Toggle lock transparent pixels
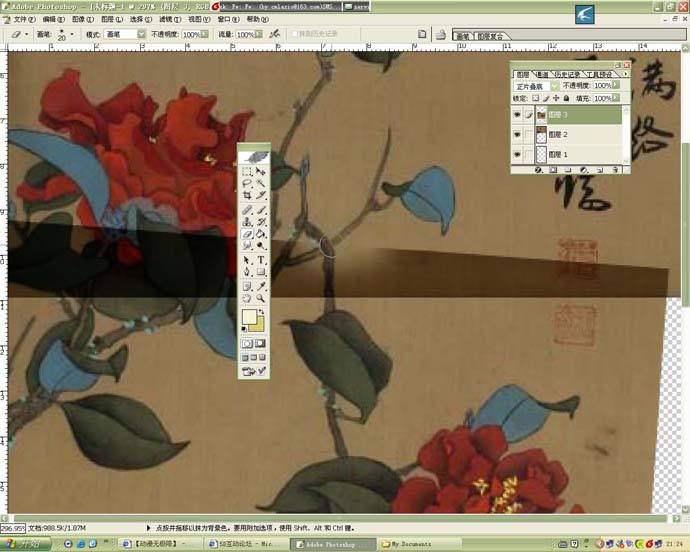This screenshot has width=690, height=552. (536, 98)
